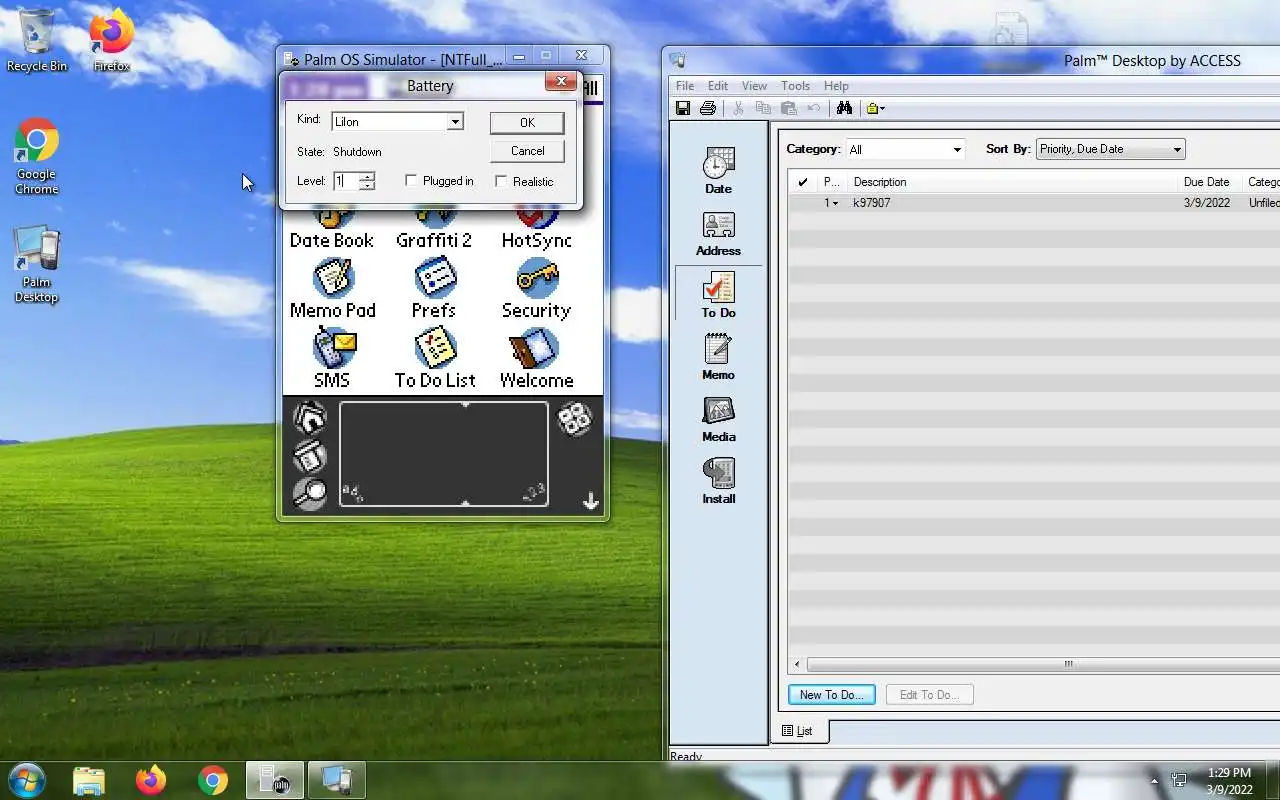1280x800 pixels.
Task: Select the Palm Desktop shortcut on desktop
Action: pyautogui.click(x=37, y=265)
